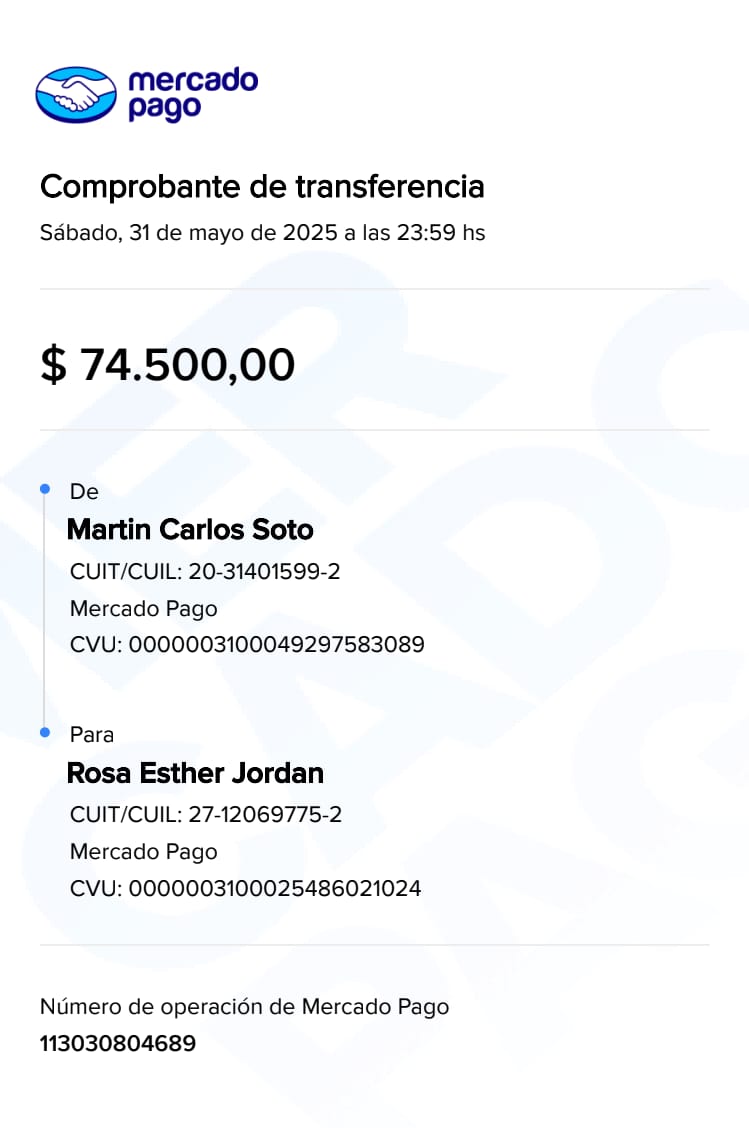Screen dimensions: 749x1128
Task: Click the sender CUIT/CUIL 20-31401599-2
Action: [205, 572]
